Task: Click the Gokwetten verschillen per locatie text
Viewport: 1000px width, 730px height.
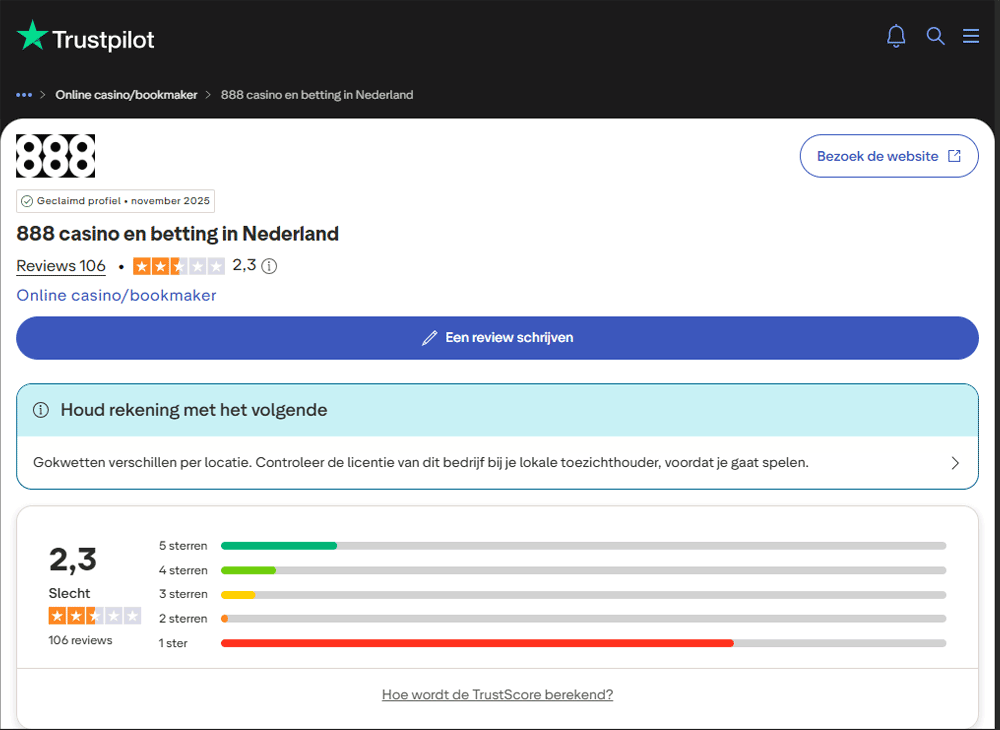Action: 421,462
